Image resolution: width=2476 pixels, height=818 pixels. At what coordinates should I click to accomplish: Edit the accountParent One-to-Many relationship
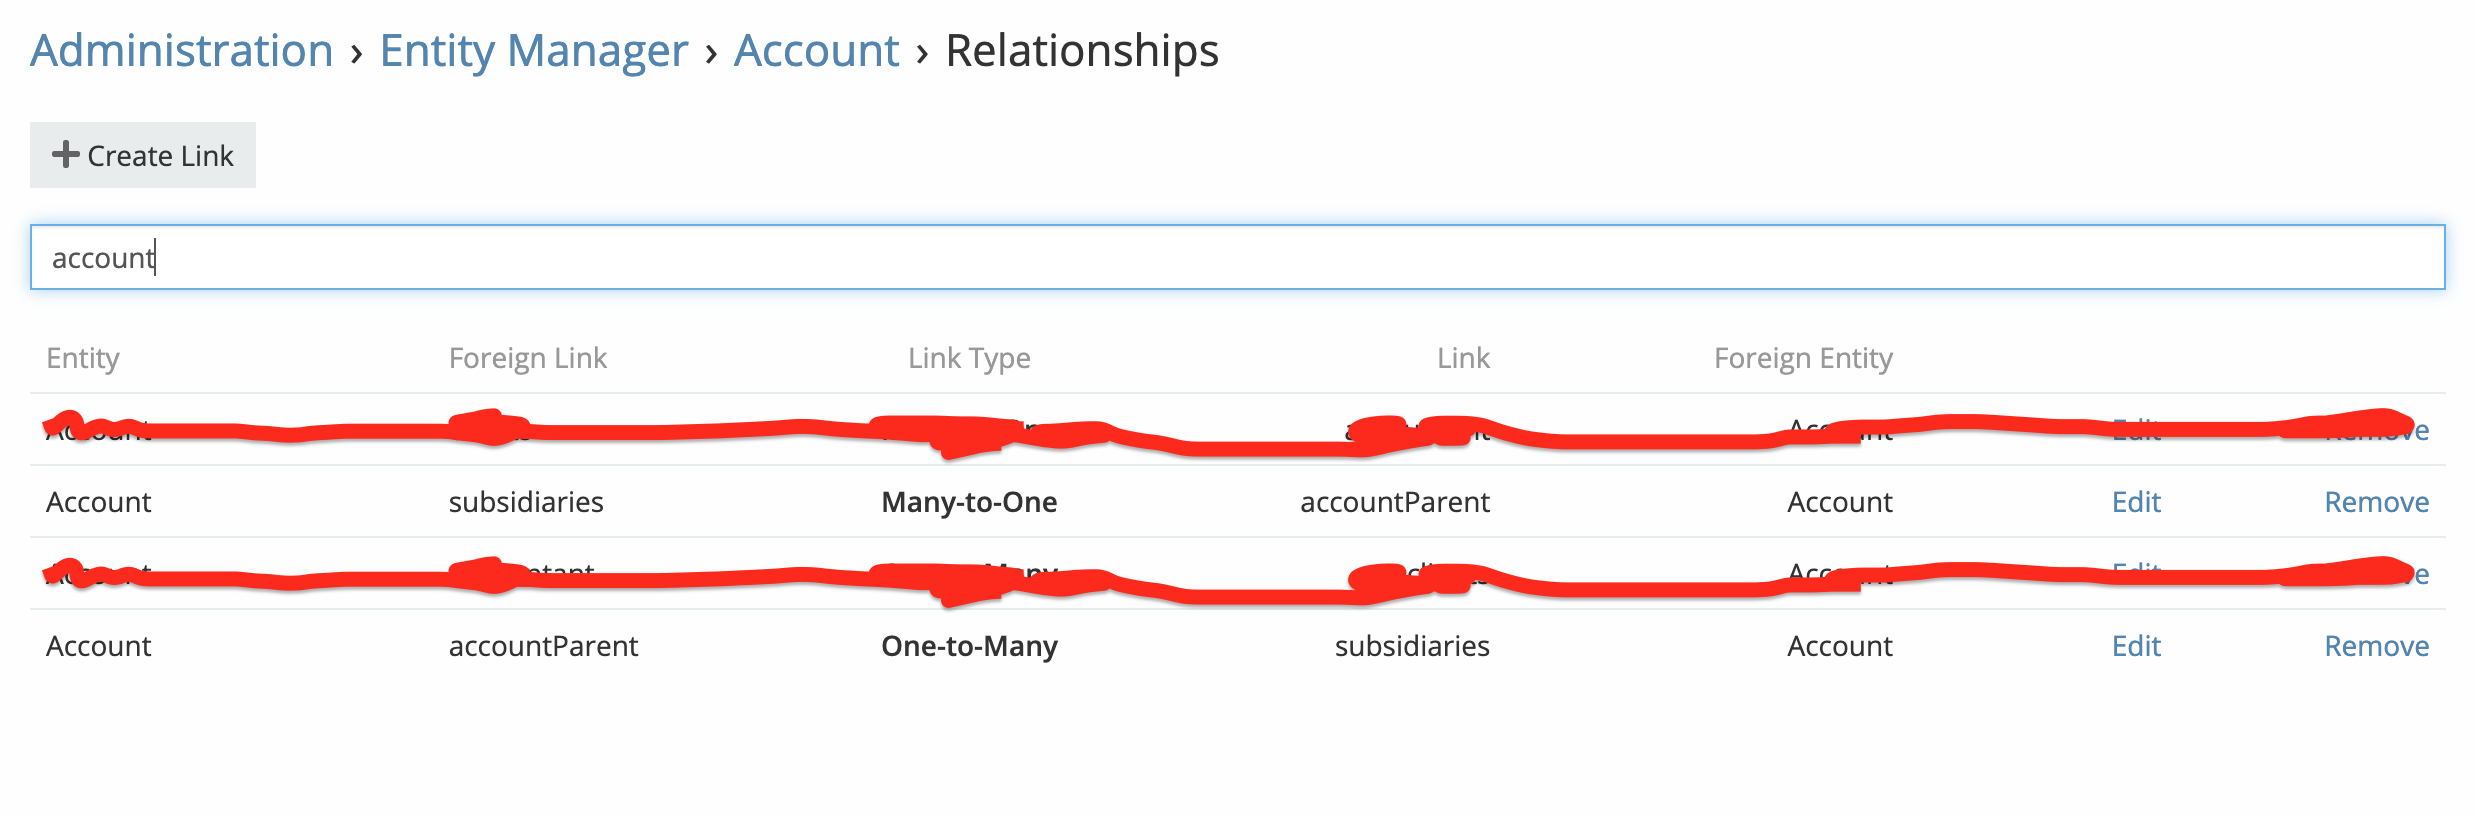pos(2136,646)
